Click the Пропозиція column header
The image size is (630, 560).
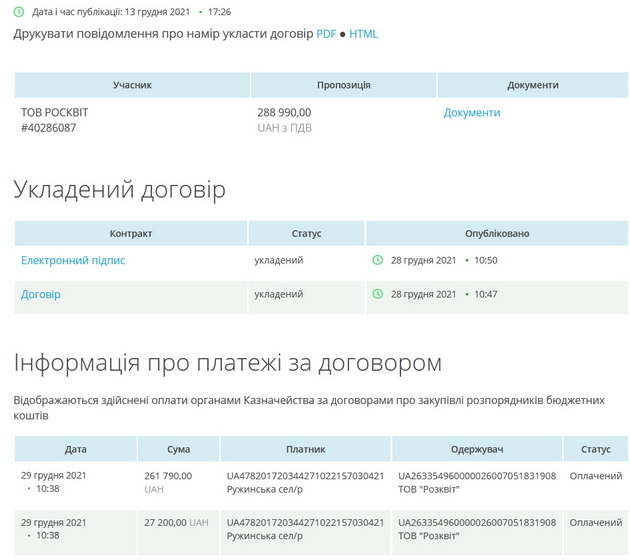343,85
